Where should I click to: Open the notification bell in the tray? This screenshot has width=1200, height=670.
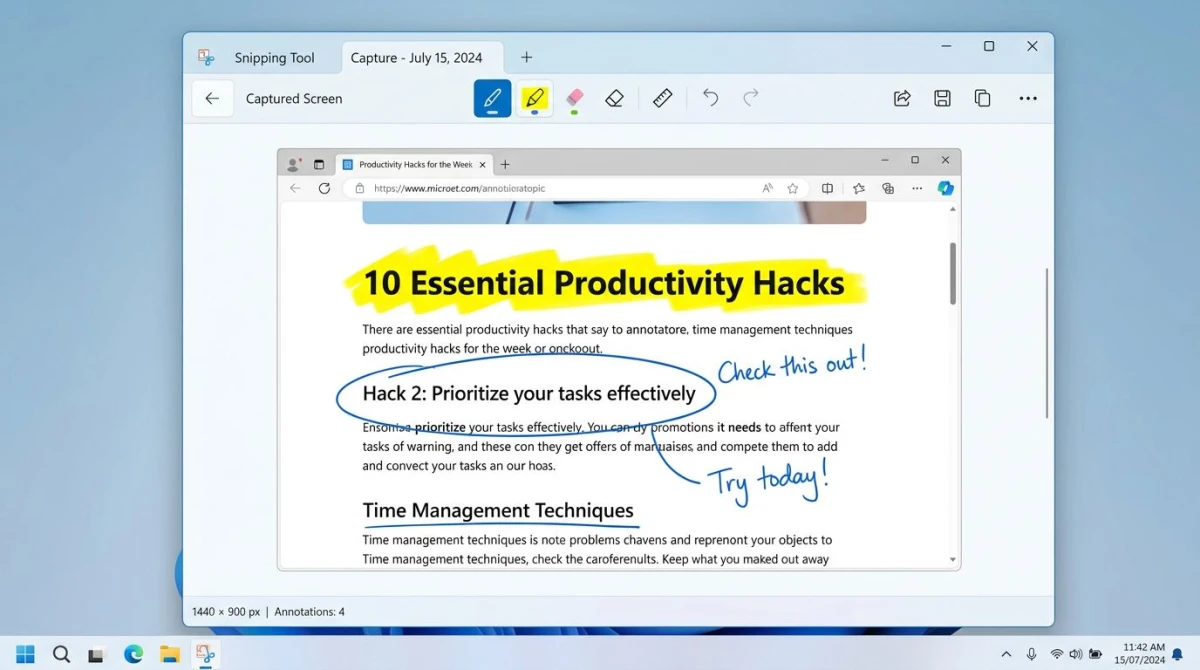click(1177, 654)
